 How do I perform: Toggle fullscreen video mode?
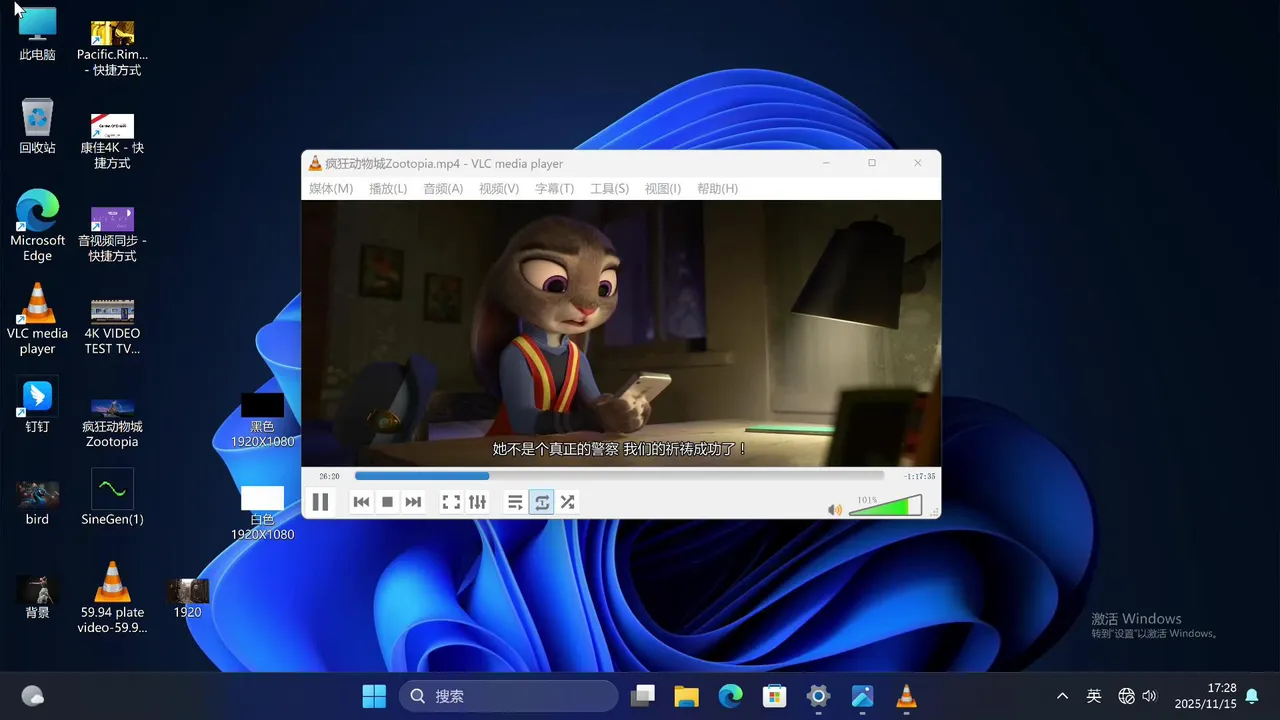pyautogui.click(x=451, y=502)
